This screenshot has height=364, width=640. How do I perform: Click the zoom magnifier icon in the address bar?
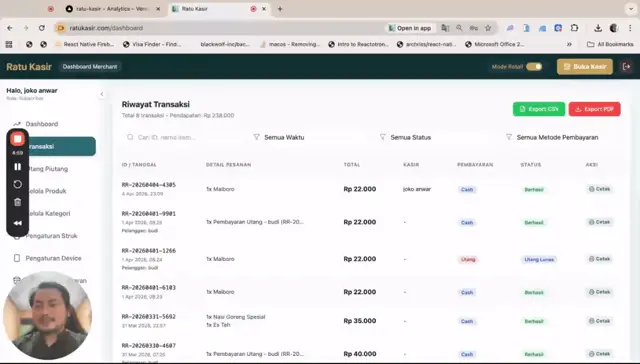coord(459,28)
